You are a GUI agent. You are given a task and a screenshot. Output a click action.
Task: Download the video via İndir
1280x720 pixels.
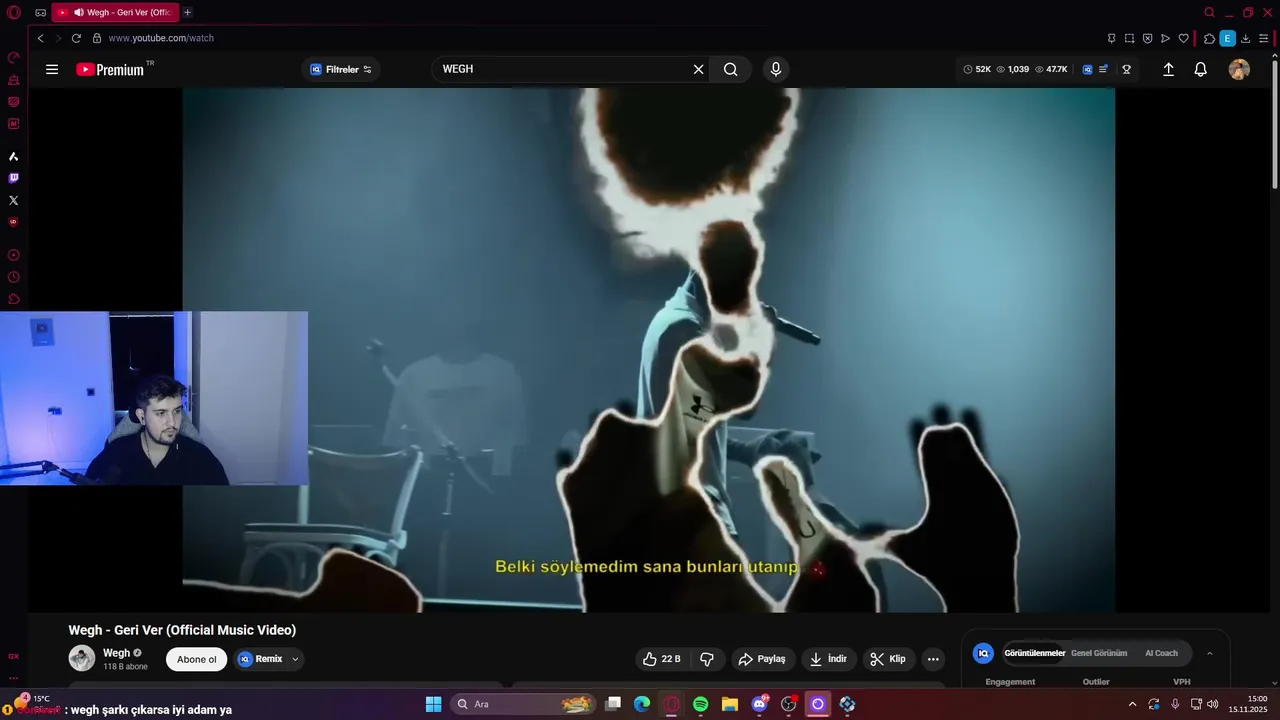pos(828,659)
